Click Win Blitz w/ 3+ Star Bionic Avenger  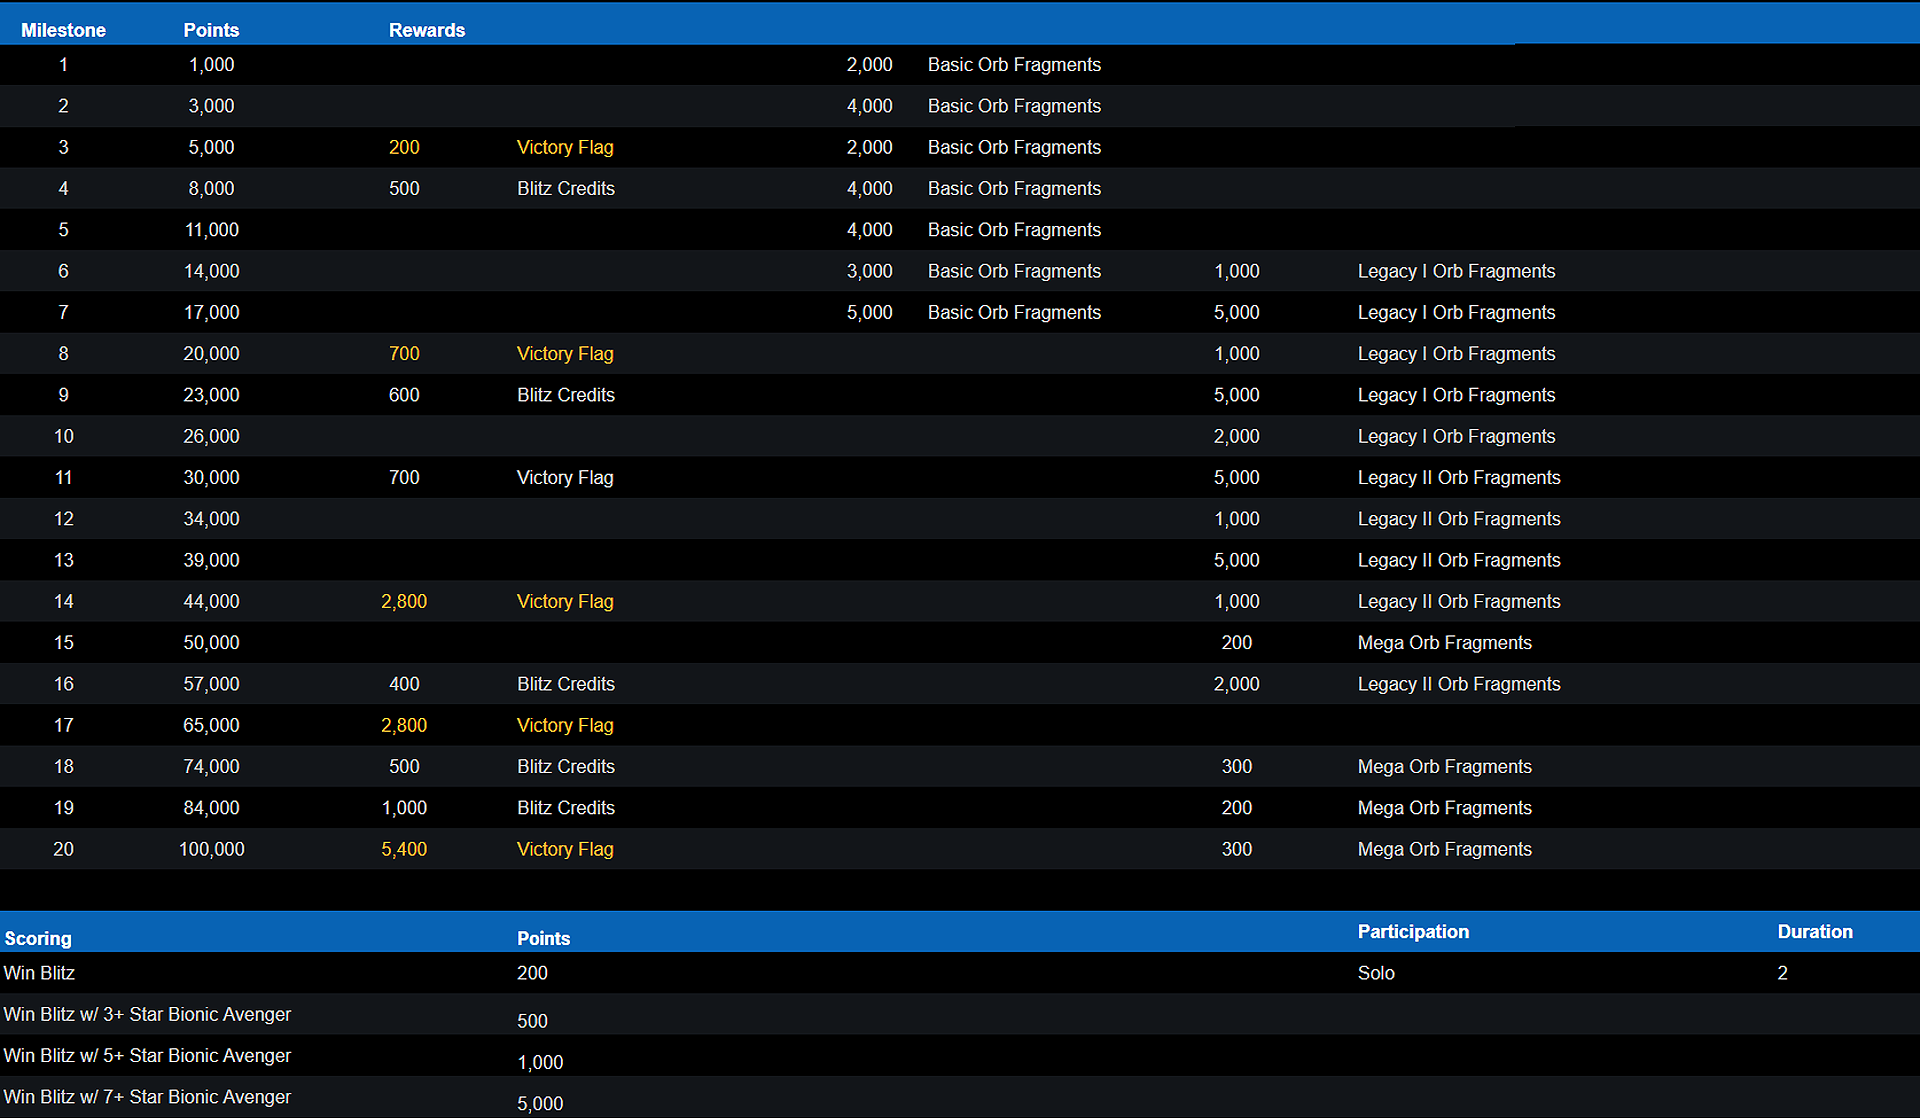[147, 1014]
